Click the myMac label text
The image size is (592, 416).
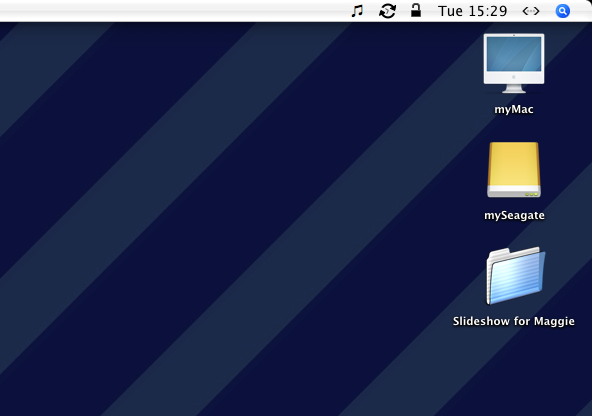514,109
